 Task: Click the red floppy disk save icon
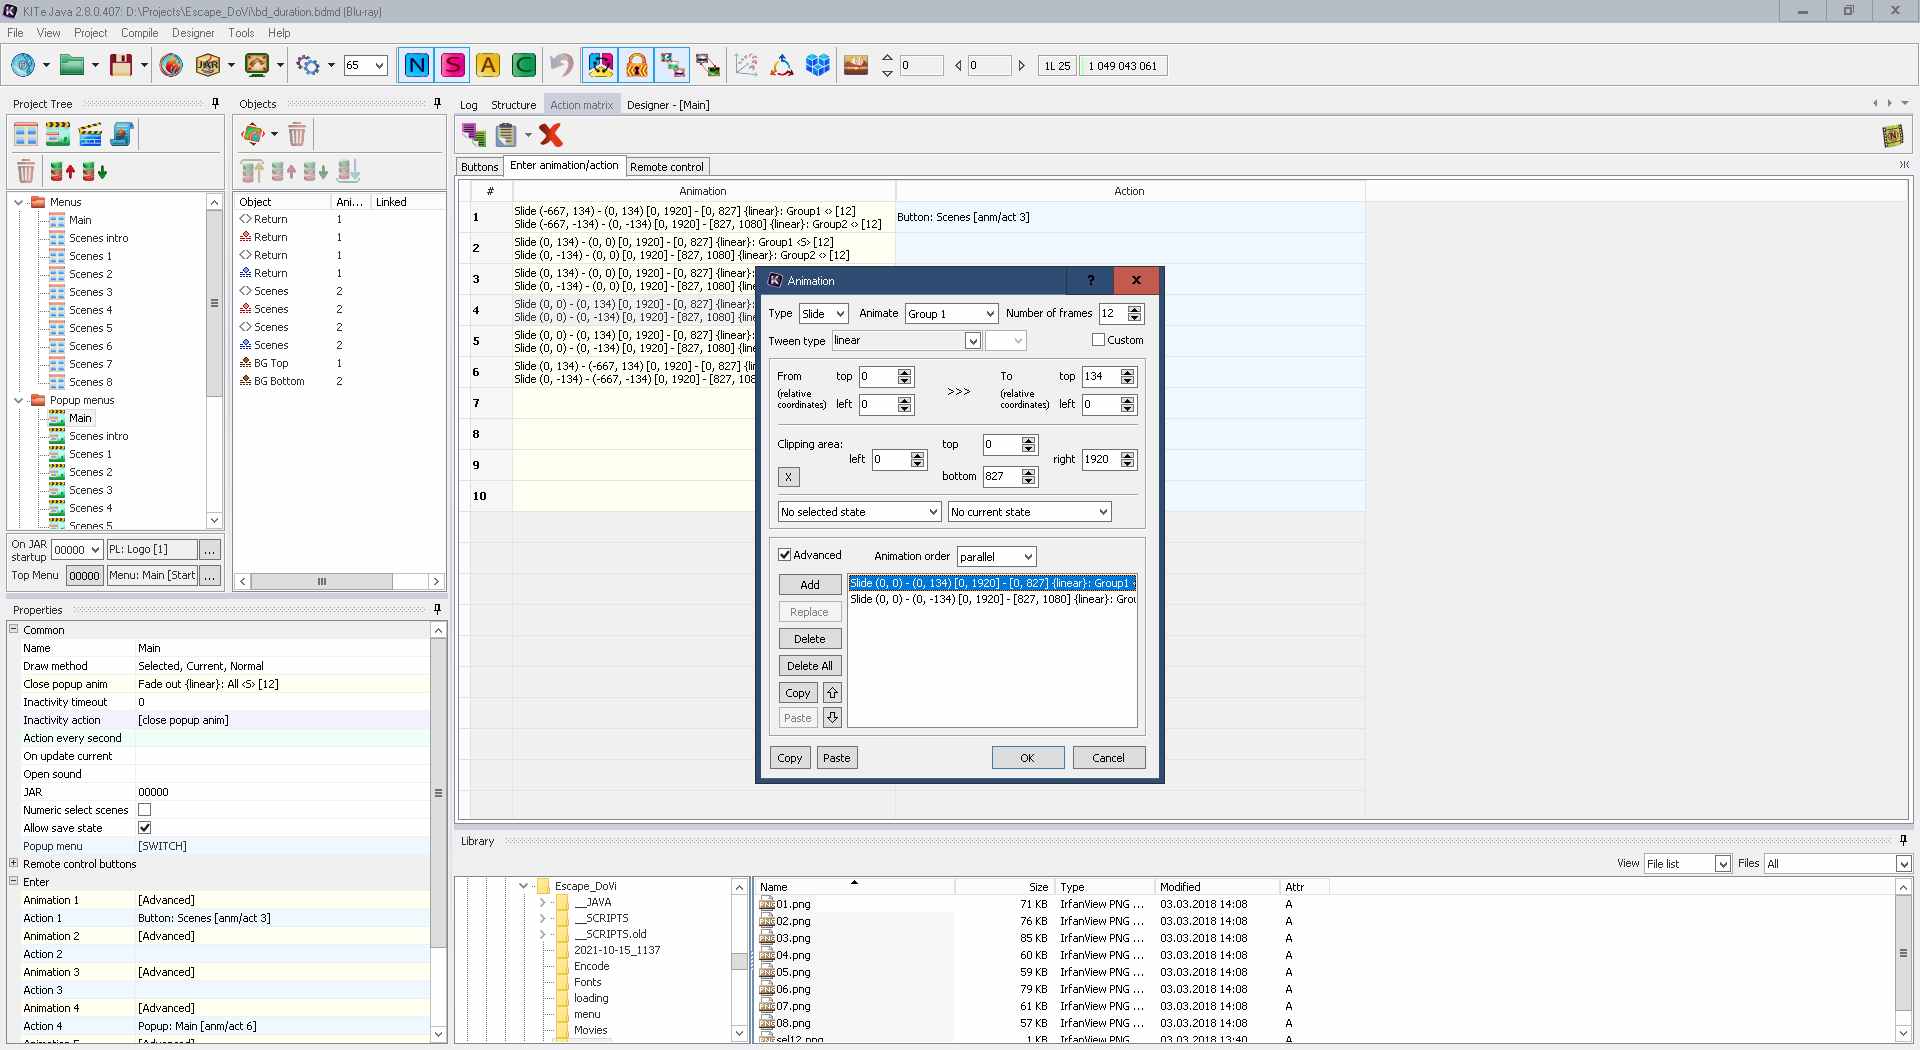[121, 66]
